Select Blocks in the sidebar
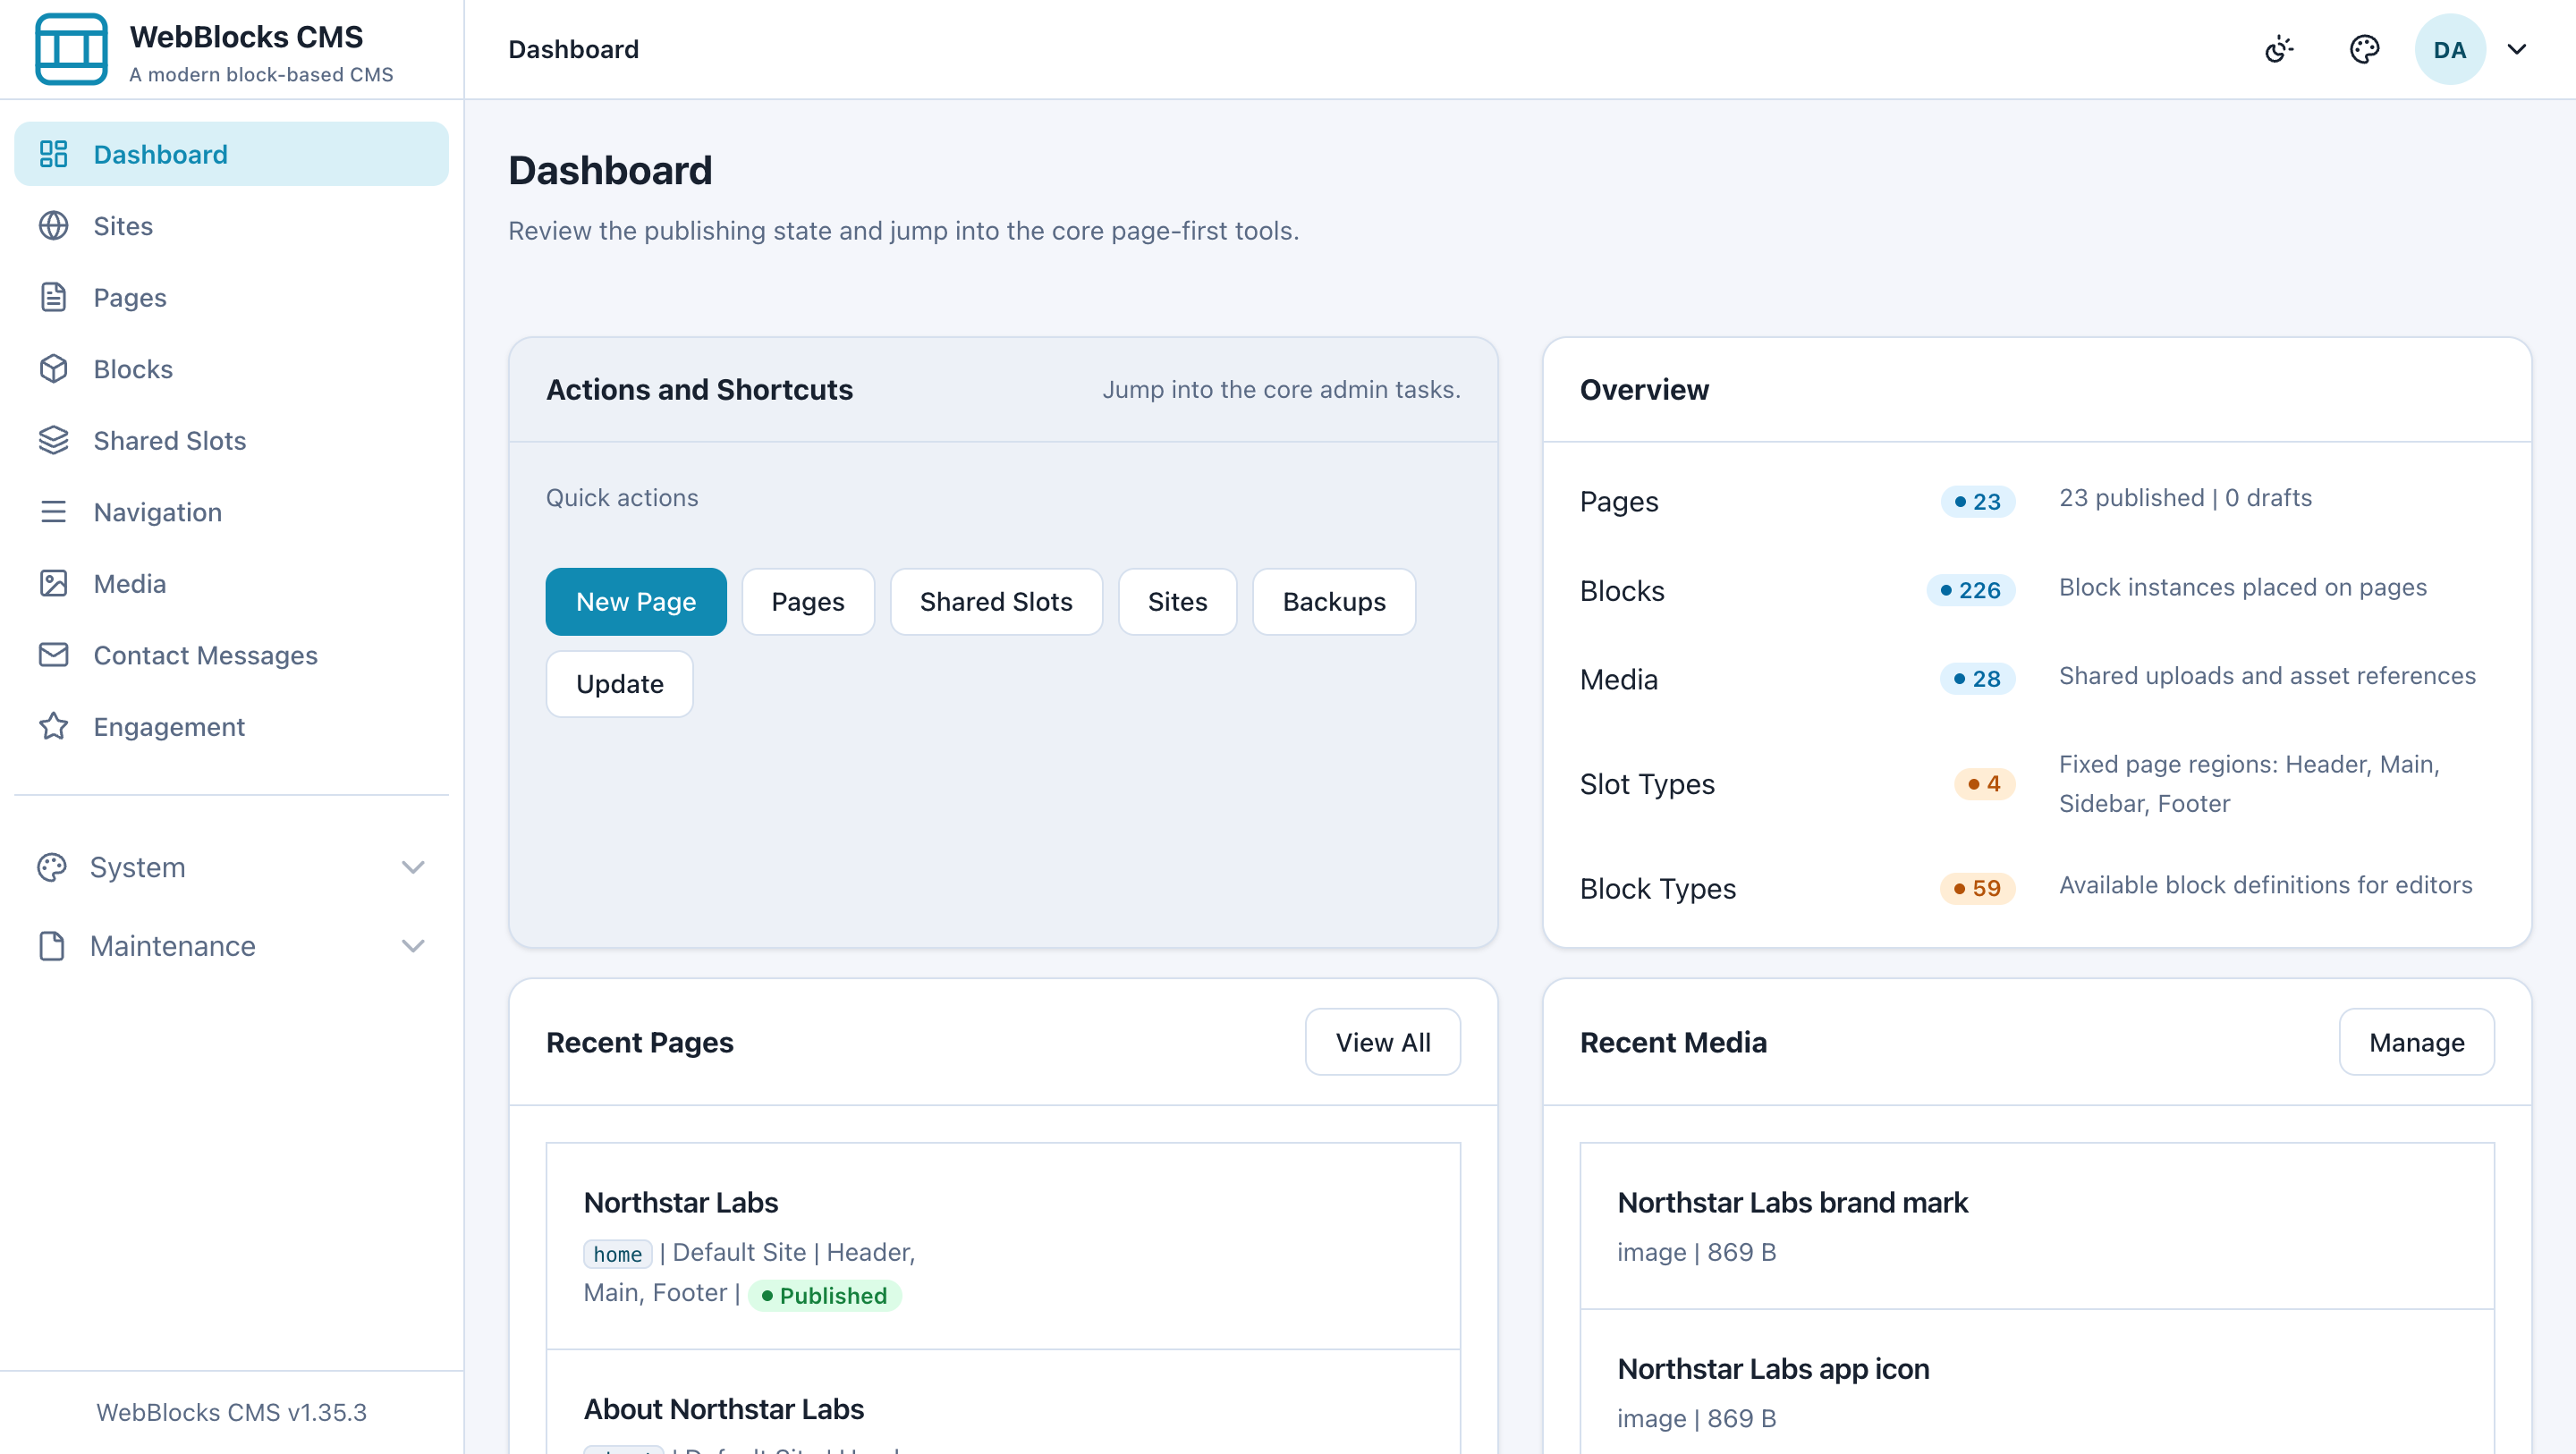 [x=231, y=369]
